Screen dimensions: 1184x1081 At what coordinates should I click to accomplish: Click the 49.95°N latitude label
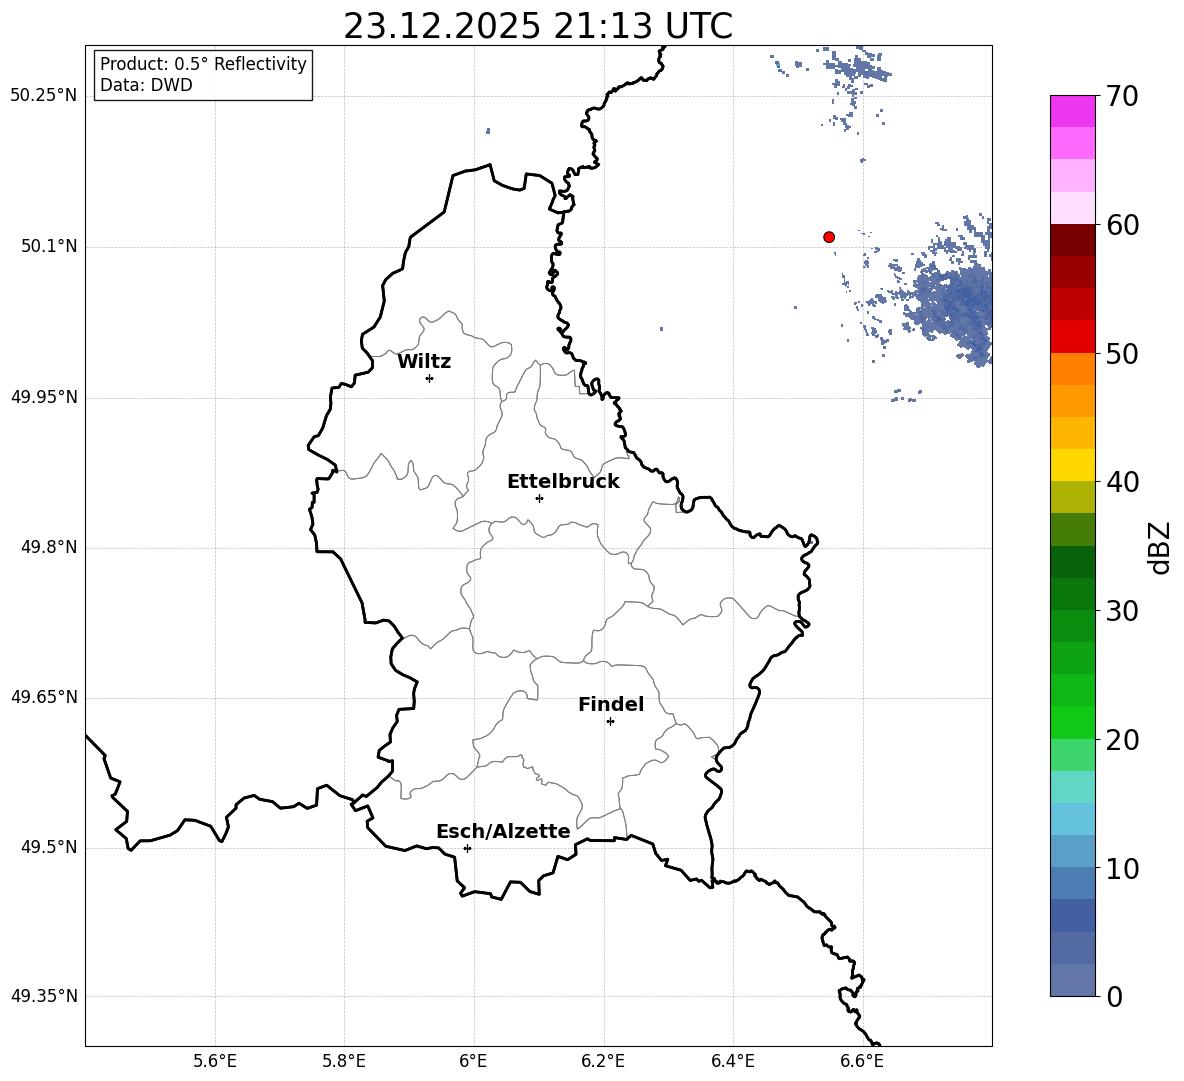44,397
